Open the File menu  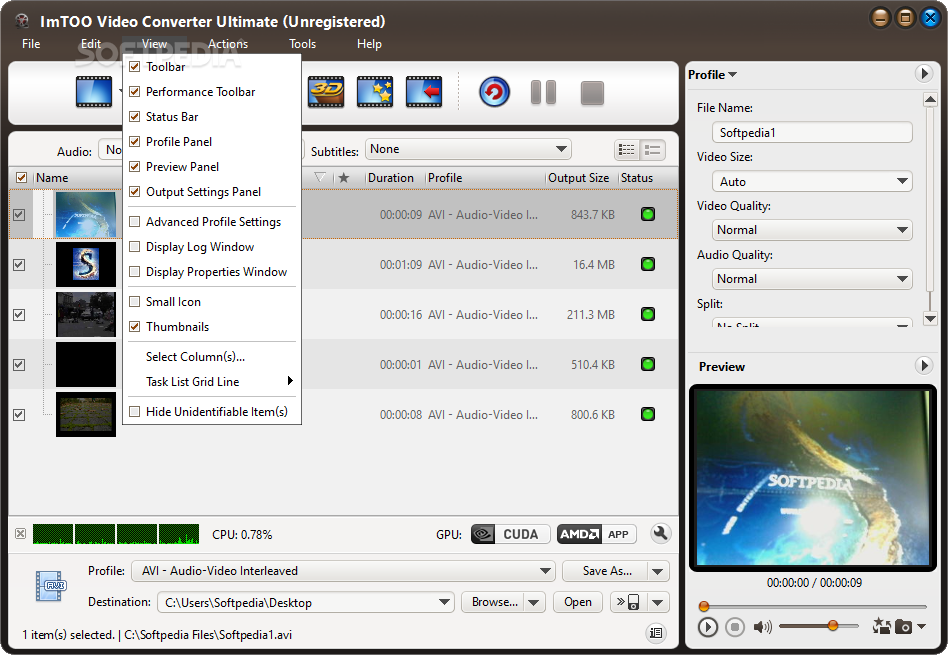click(31, 44)
